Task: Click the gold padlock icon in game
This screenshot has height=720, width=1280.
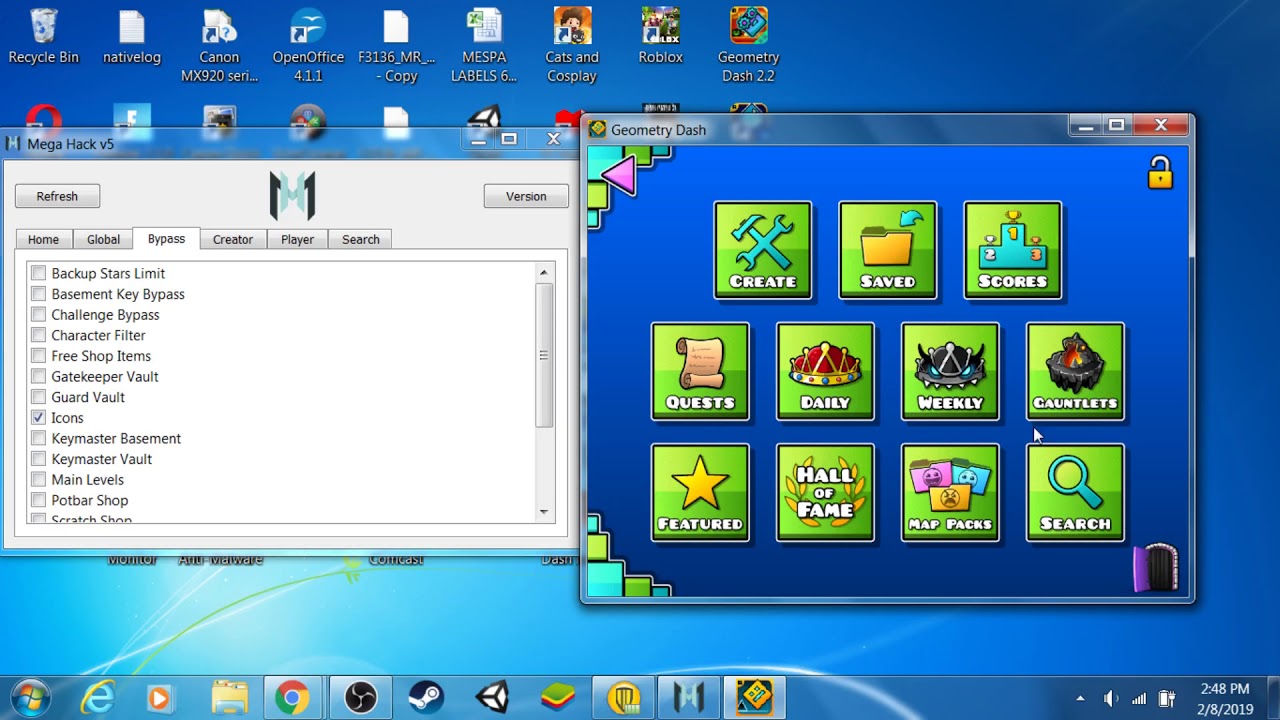Action: coord(1160,172)
